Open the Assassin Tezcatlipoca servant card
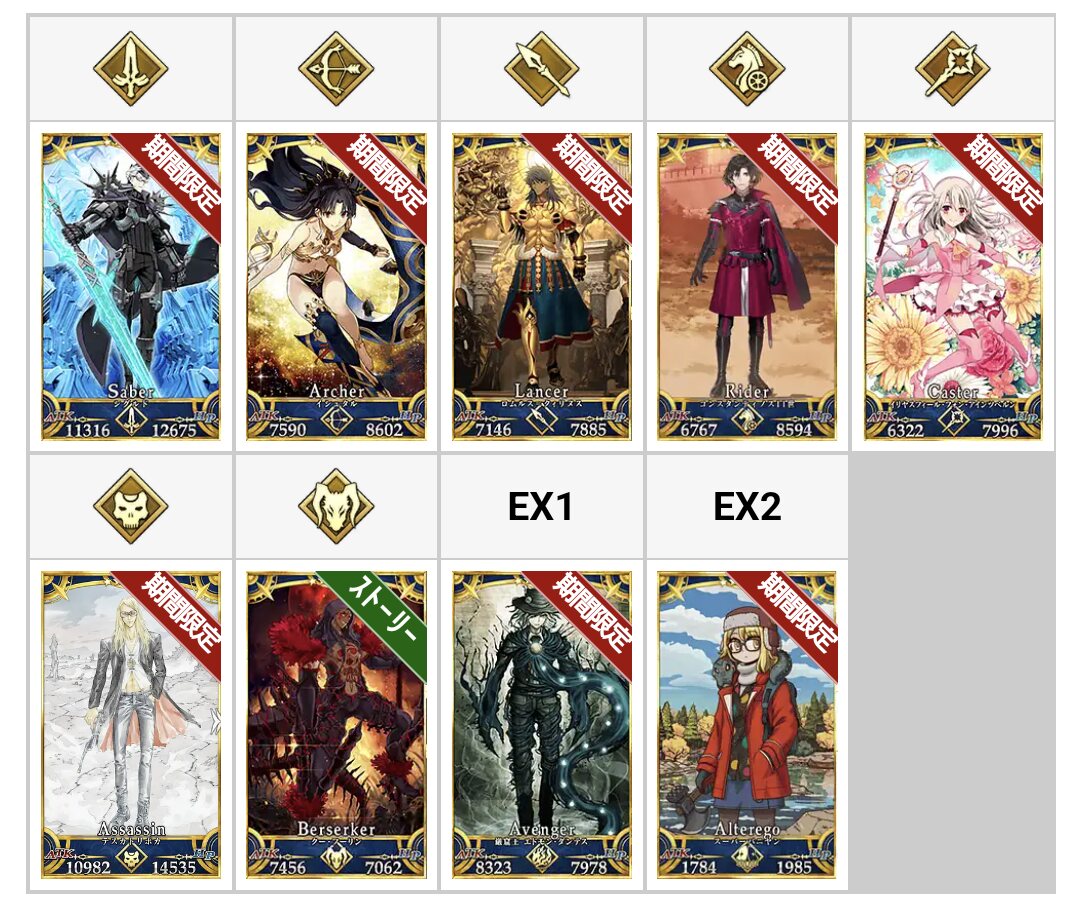1080x910 pixels. pos(131,725)
